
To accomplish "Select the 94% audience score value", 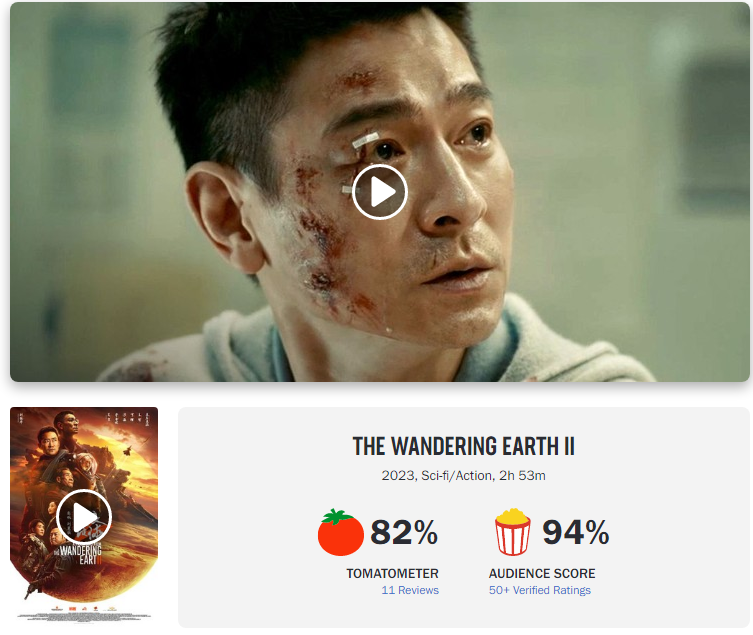I will [576, 532].
